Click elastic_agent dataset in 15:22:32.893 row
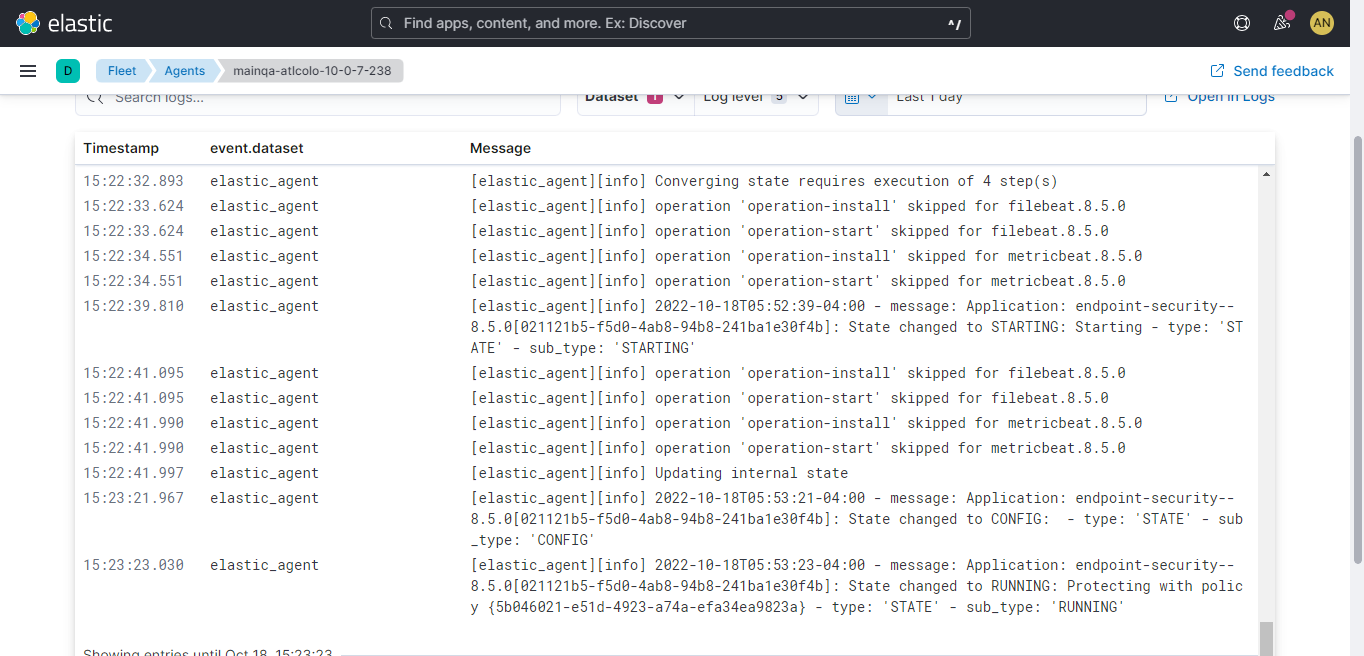Viewport: 1364px width, 656px height. pyautogui.click(x=264, y=181)
